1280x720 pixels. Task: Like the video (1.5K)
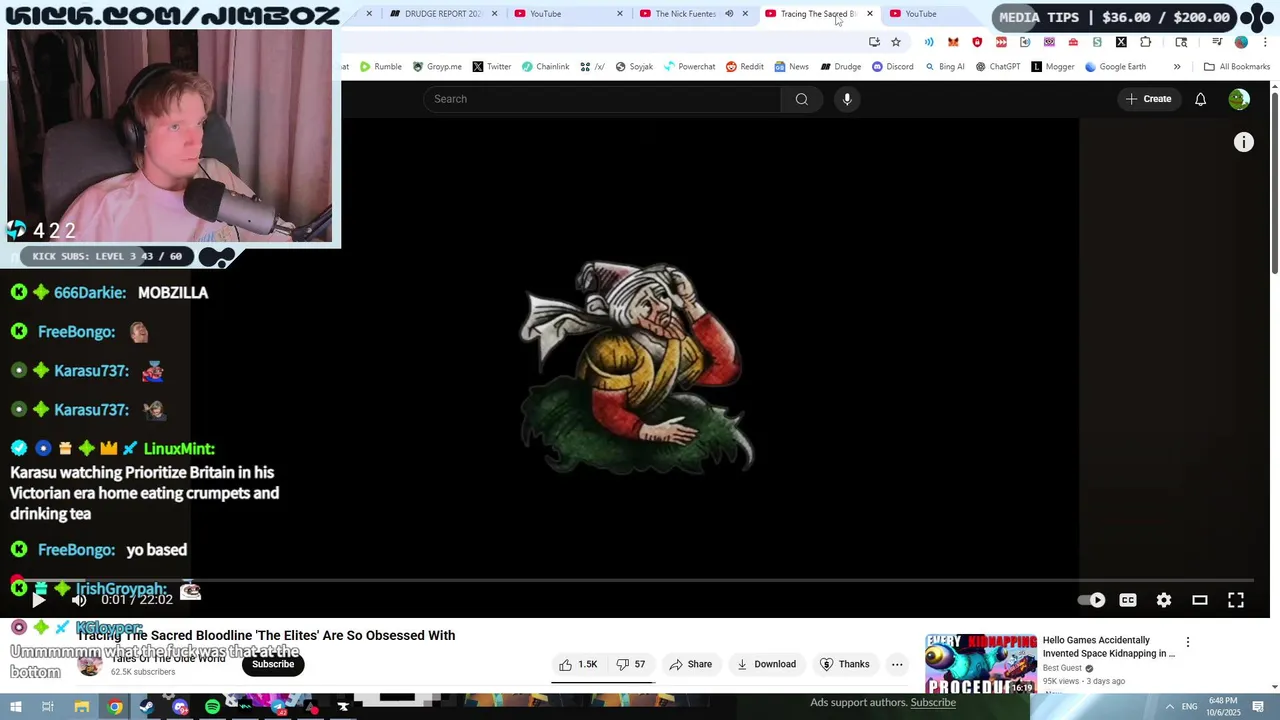tap(578, 664)
